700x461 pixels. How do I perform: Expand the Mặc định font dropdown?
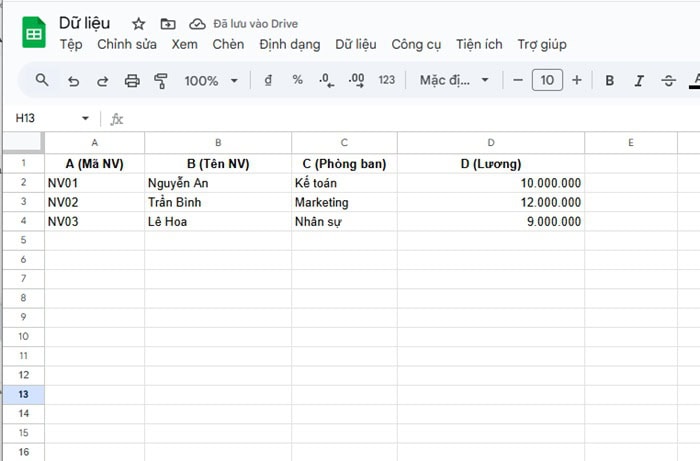click(x=455, y=80)
